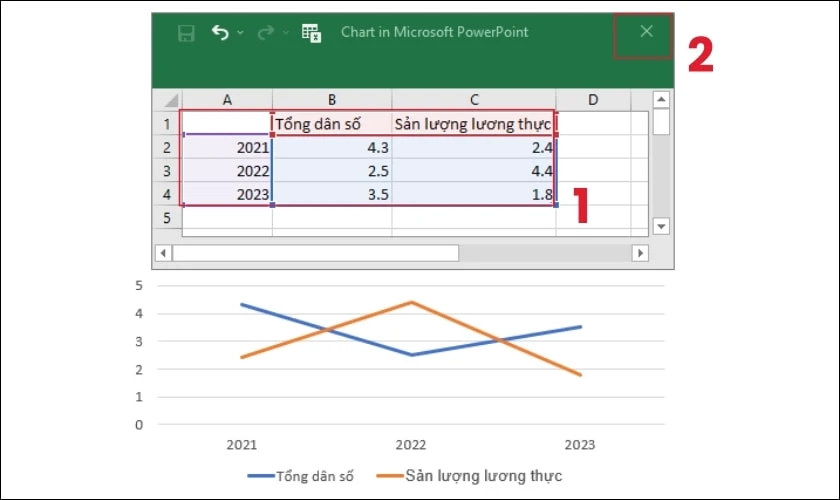Click cell with year 2021
840x500 pixels.
227,147
